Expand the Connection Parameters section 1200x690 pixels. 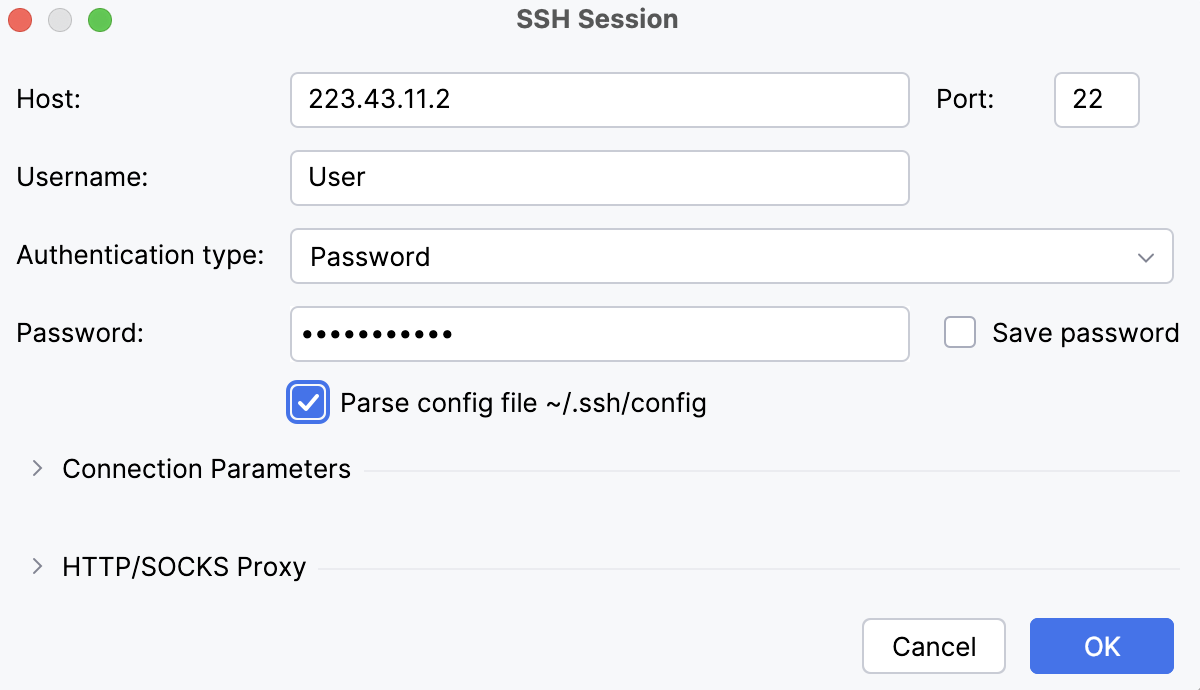206,468
